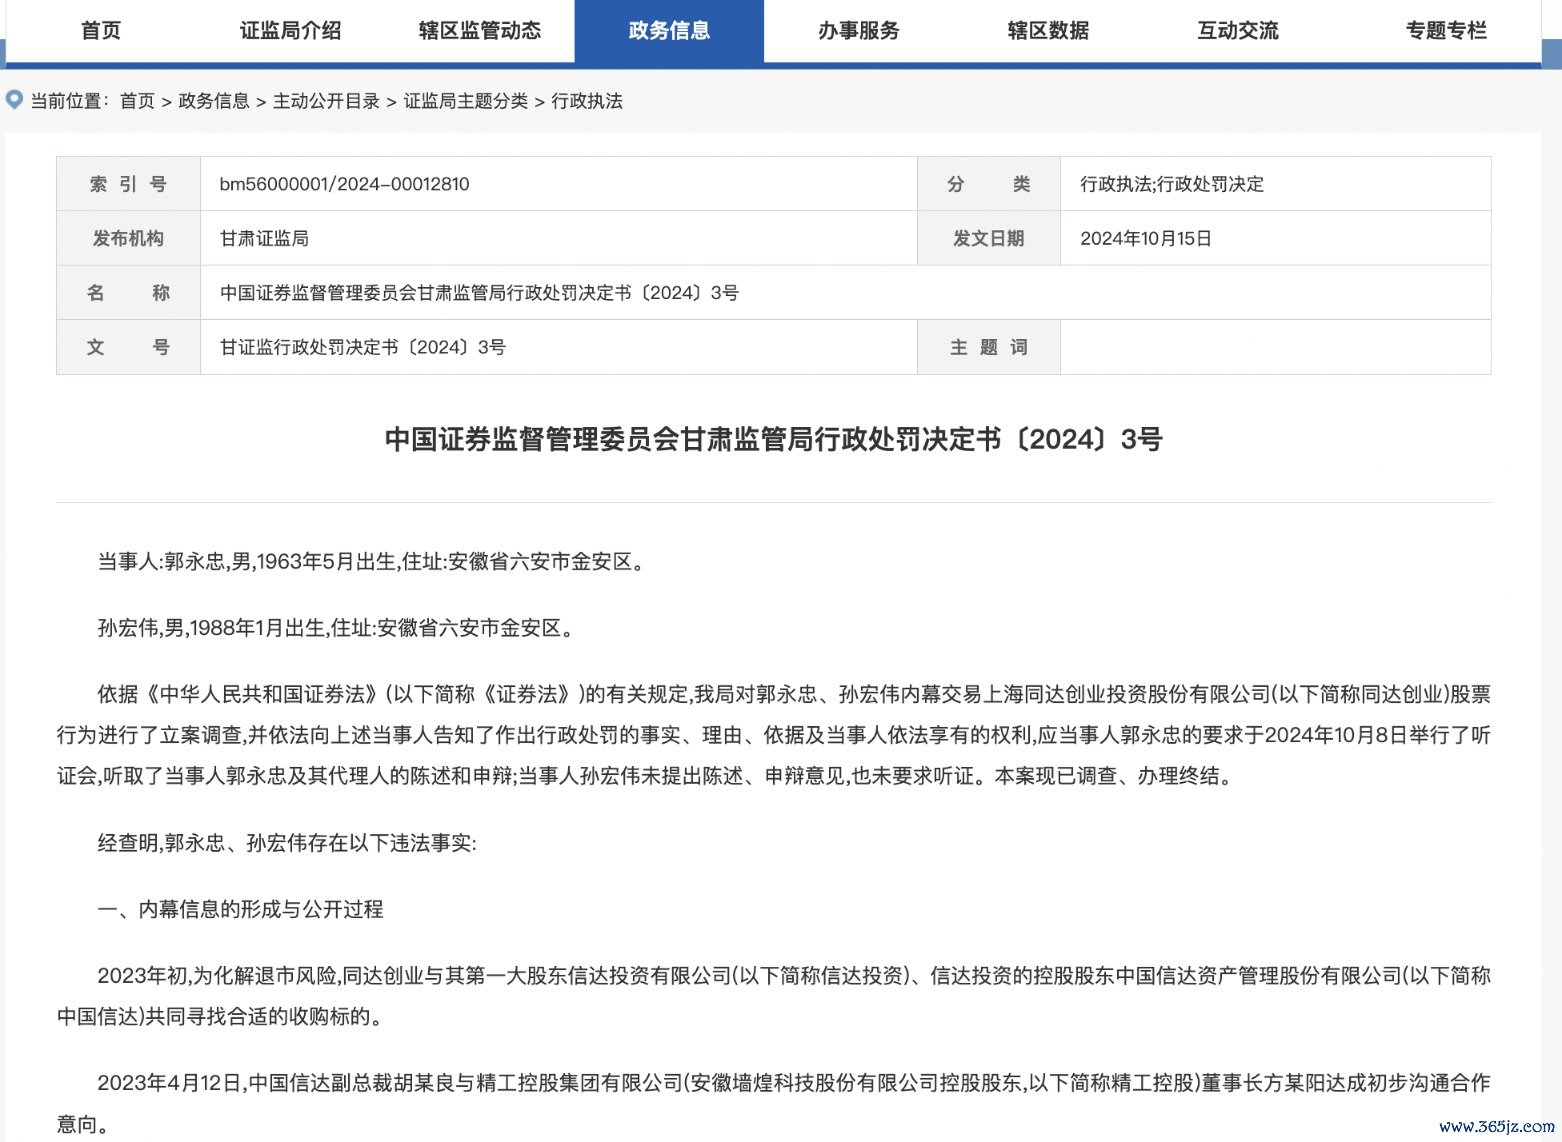Click the 索引号 table label

(128, 184)
